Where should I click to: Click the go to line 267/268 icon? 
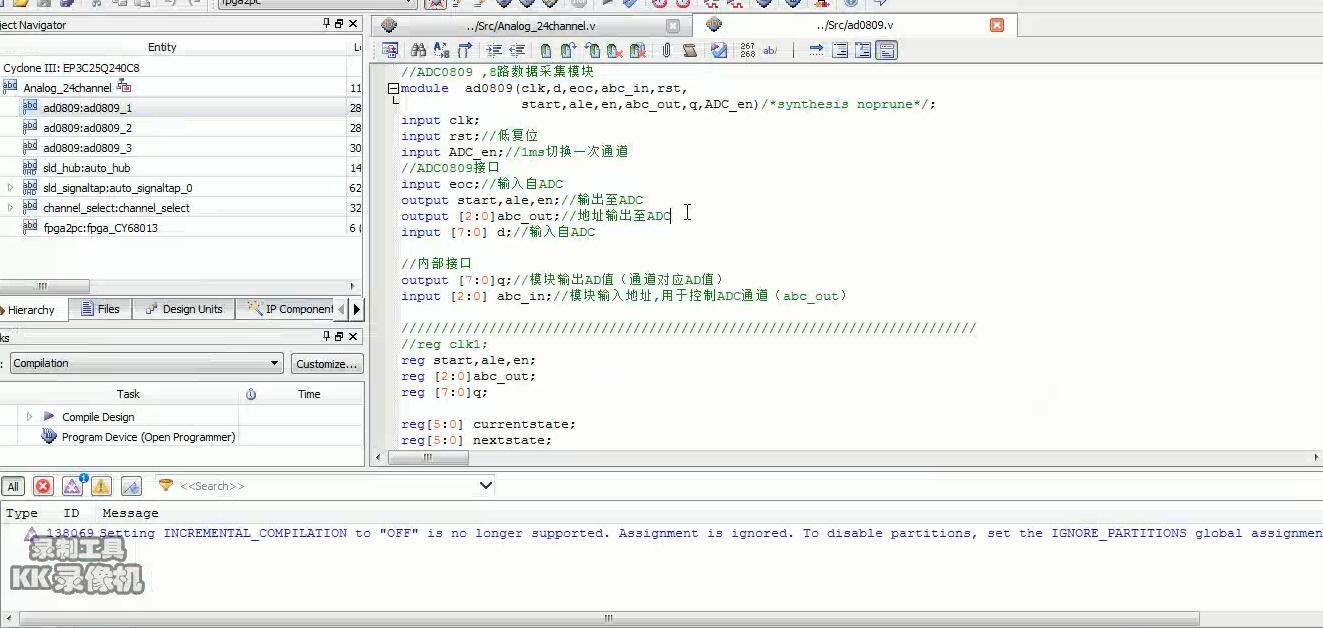[x=748, y=50]
